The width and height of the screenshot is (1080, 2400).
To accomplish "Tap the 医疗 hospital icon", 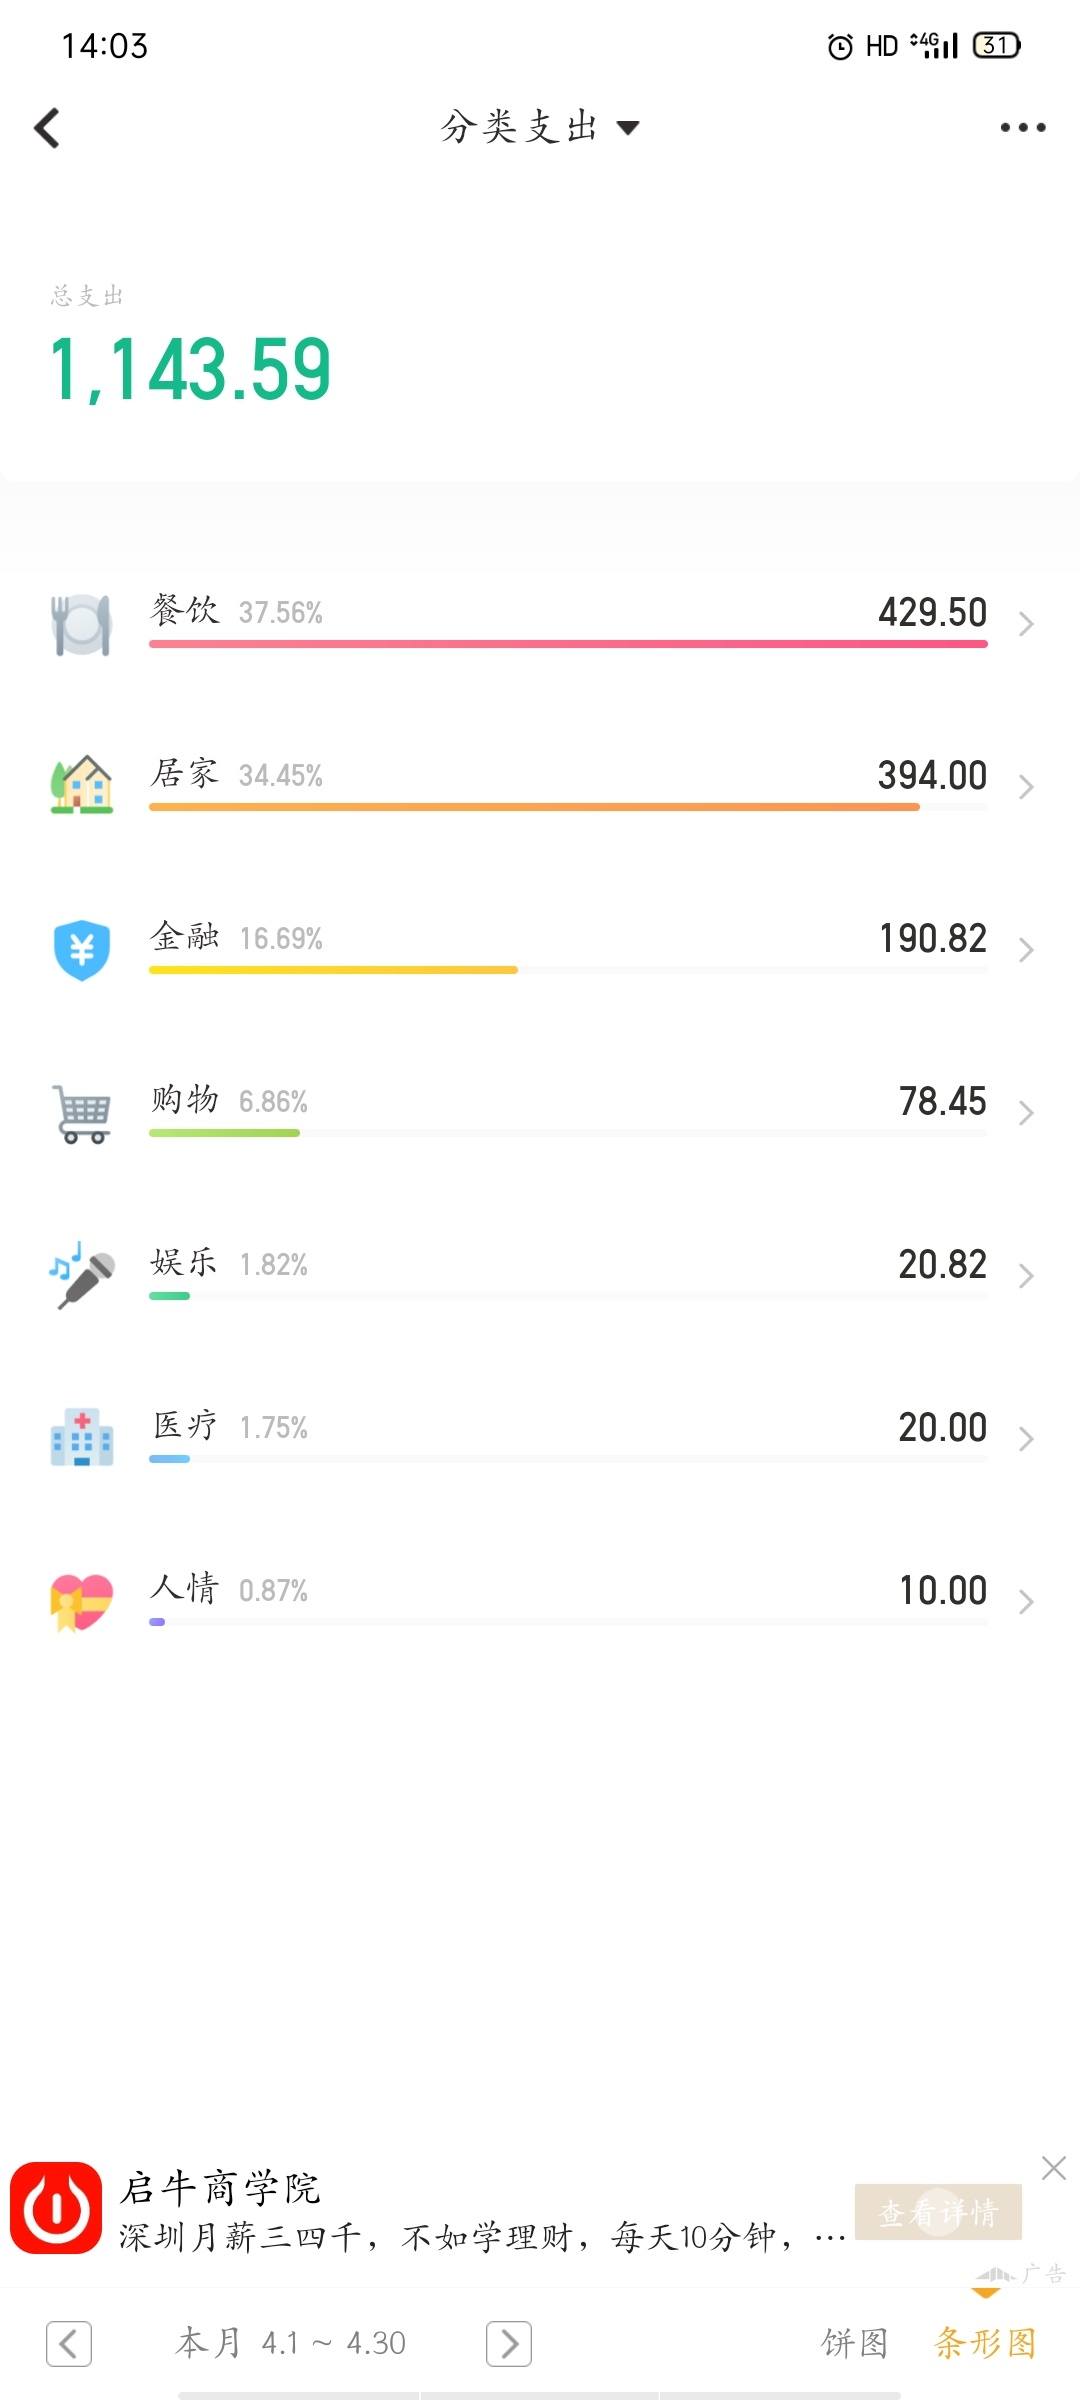I will pos(81,1438).
